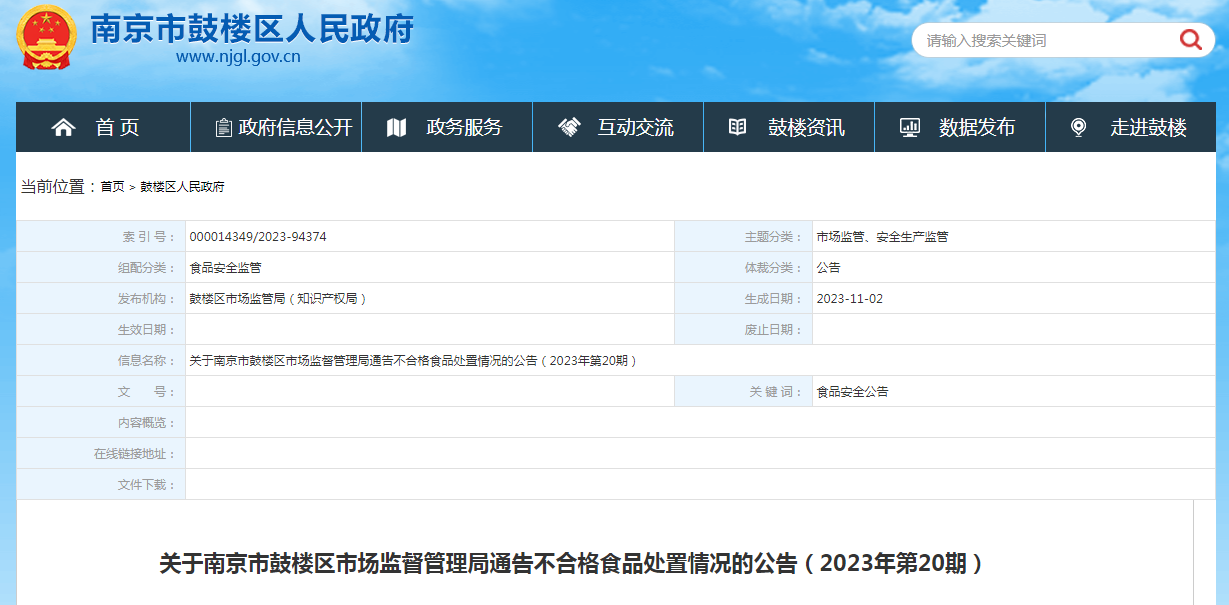Click the location pin icon beside 走进鼓楼
Viewport: 1229px width, 605px height.
[1078, 127]
